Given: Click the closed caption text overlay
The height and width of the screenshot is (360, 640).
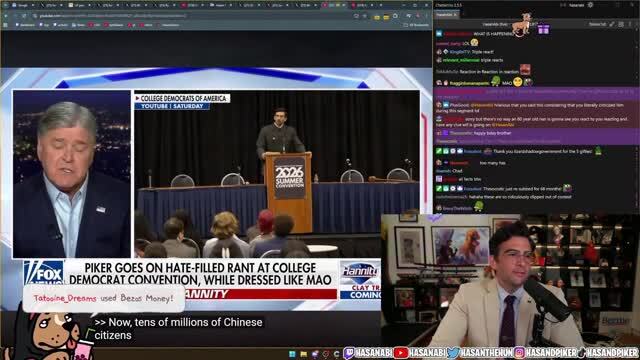Looking at the screenshot, I should click(x=179, y=329).
